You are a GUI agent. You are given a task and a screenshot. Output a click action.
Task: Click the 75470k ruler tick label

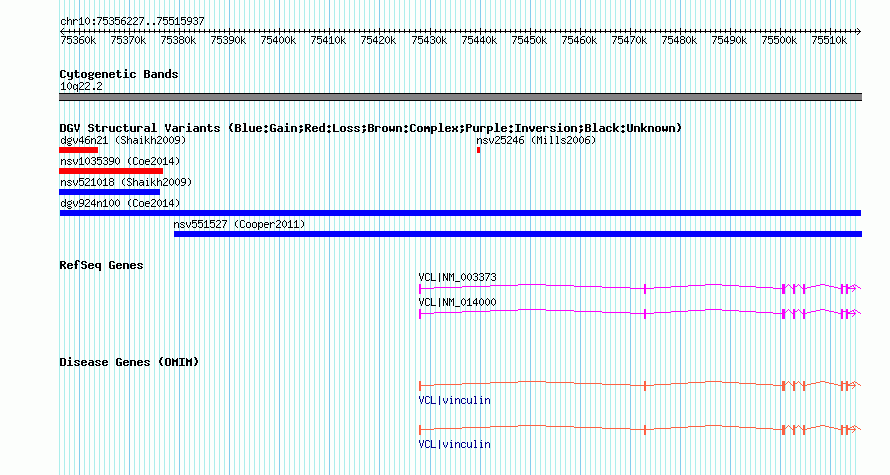629,40
